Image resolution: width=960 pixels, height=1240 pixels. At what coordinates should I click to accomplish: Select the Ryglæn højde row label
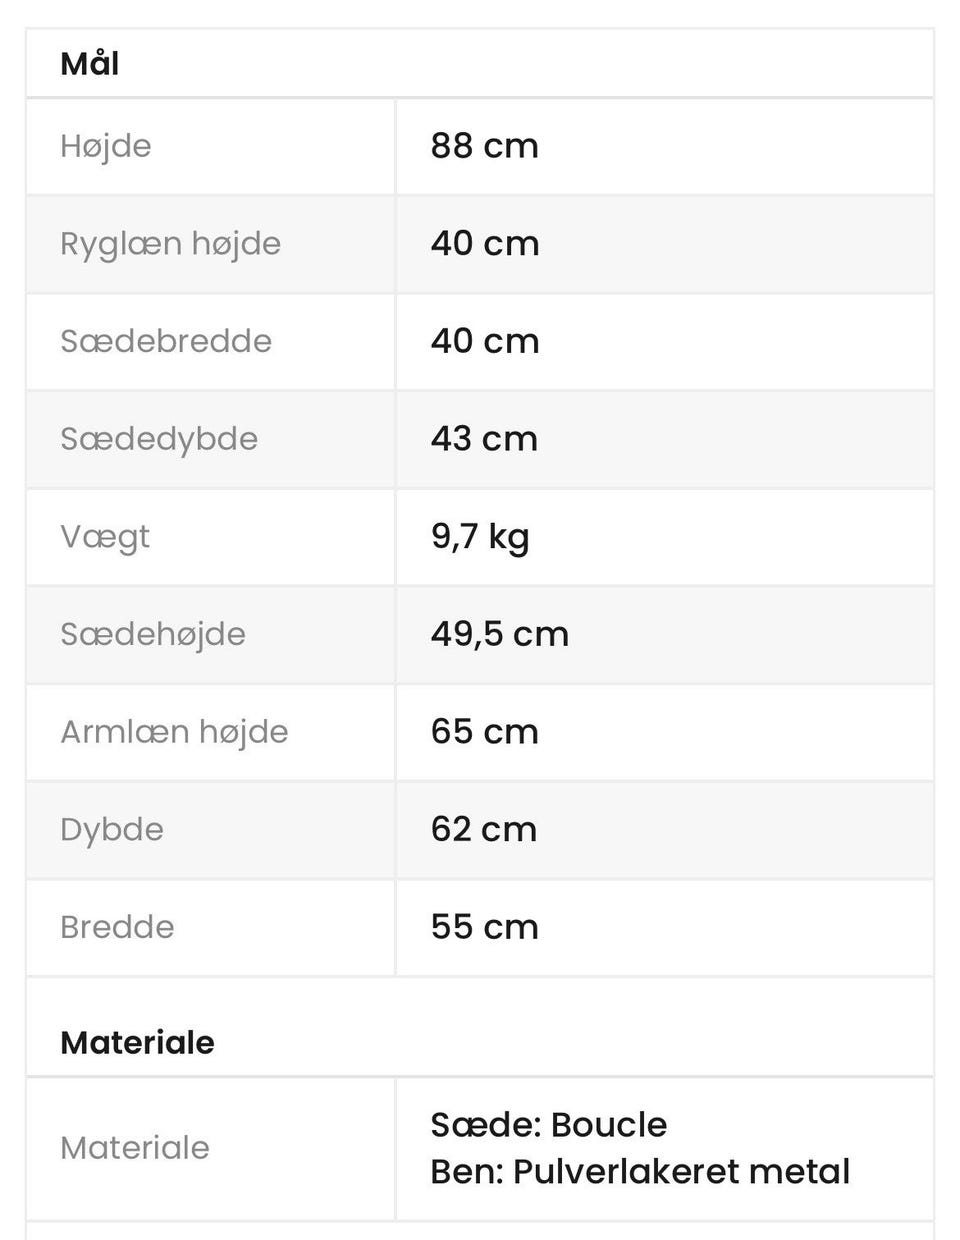(171, 244)
